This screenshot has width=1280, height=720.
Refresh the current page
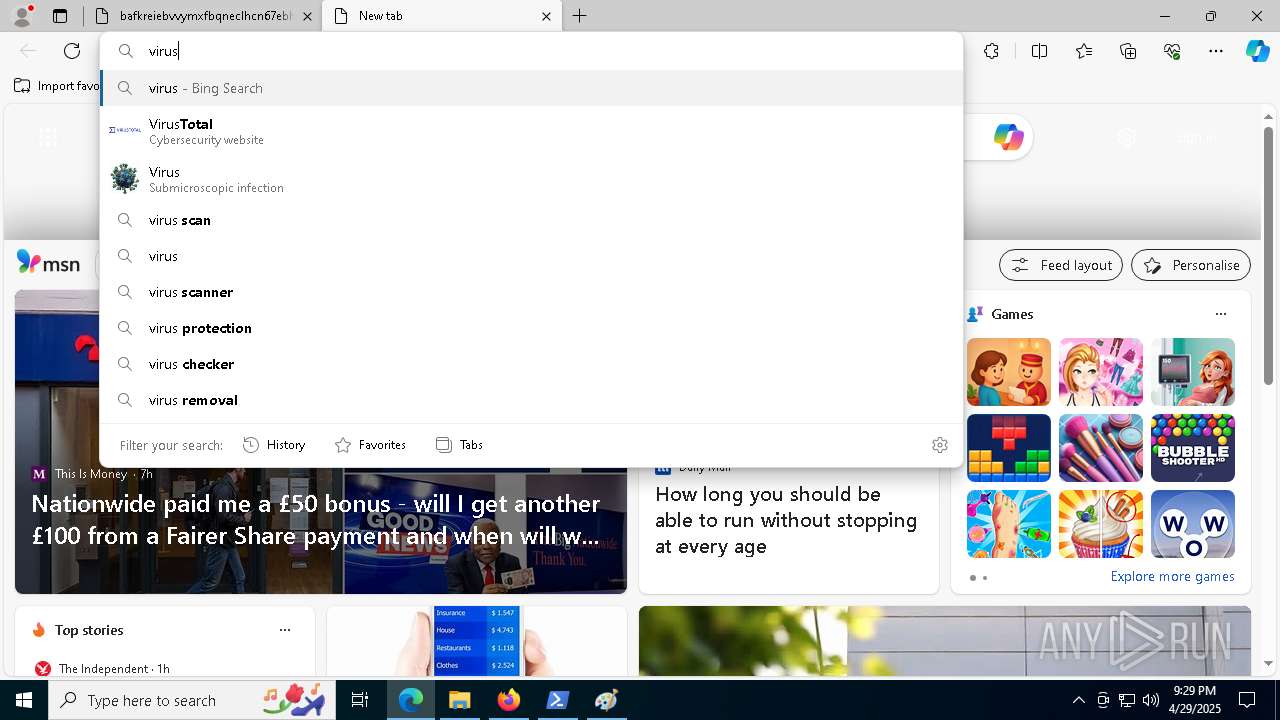click(72, 51)
